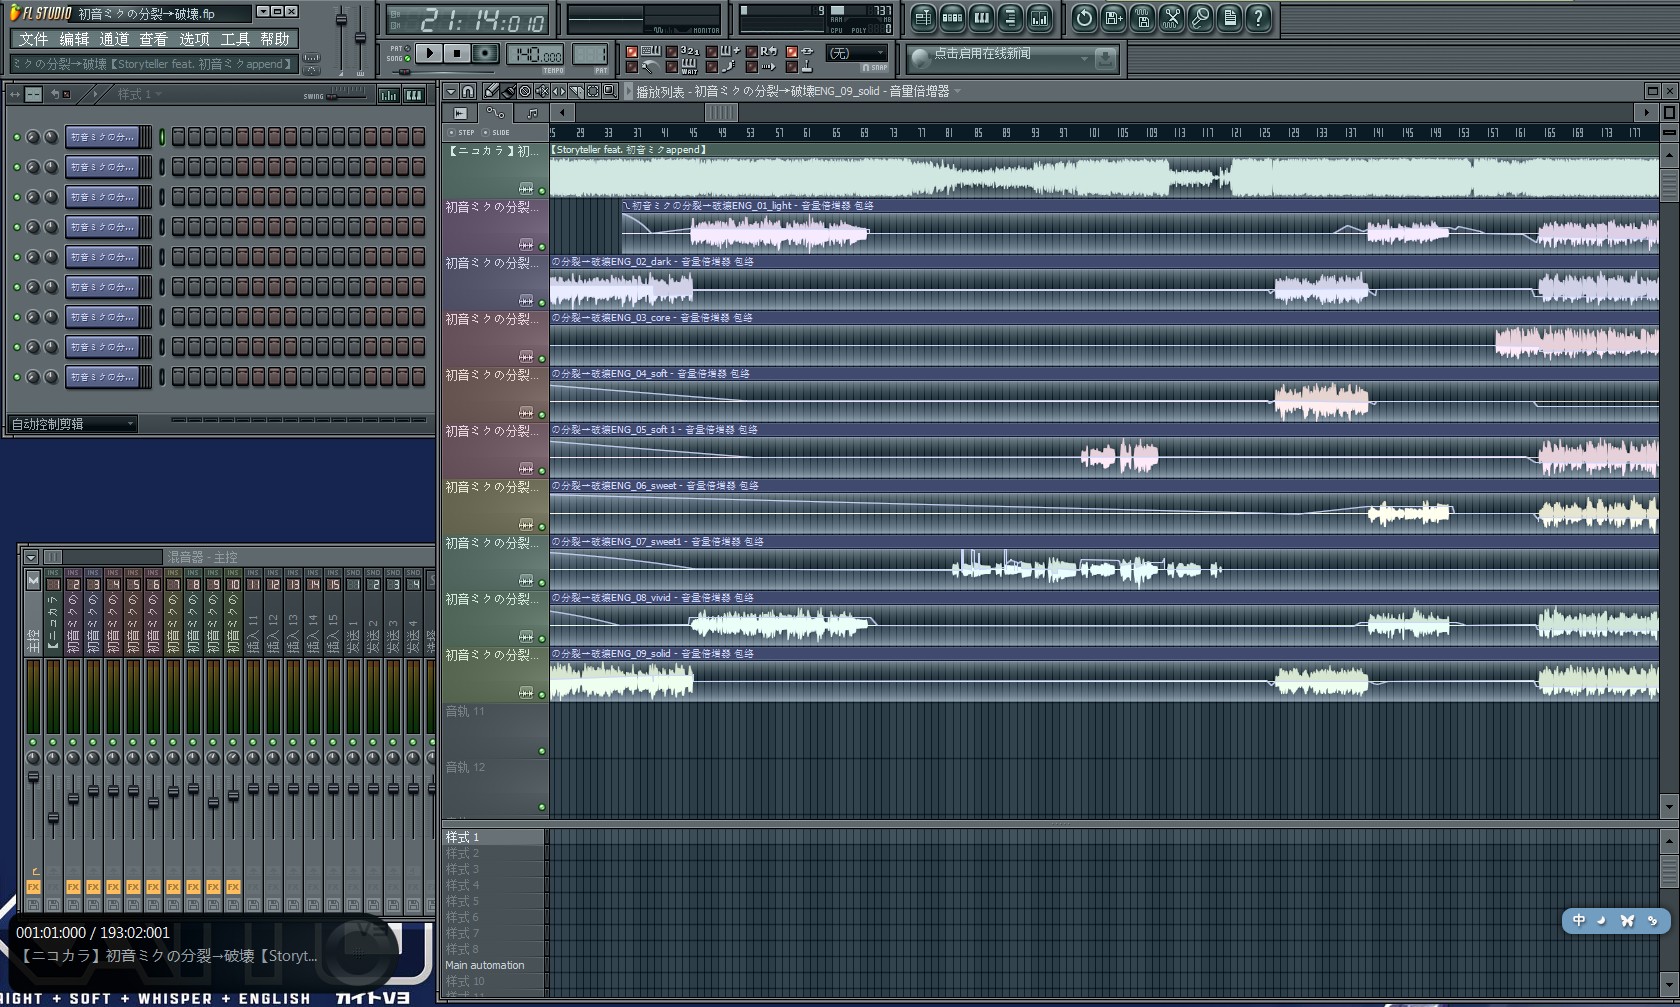Toggle mute LED on 音轨 11 track
Image resolution: width=1680 pixels, height=1007 pixels.
point(542,750)
